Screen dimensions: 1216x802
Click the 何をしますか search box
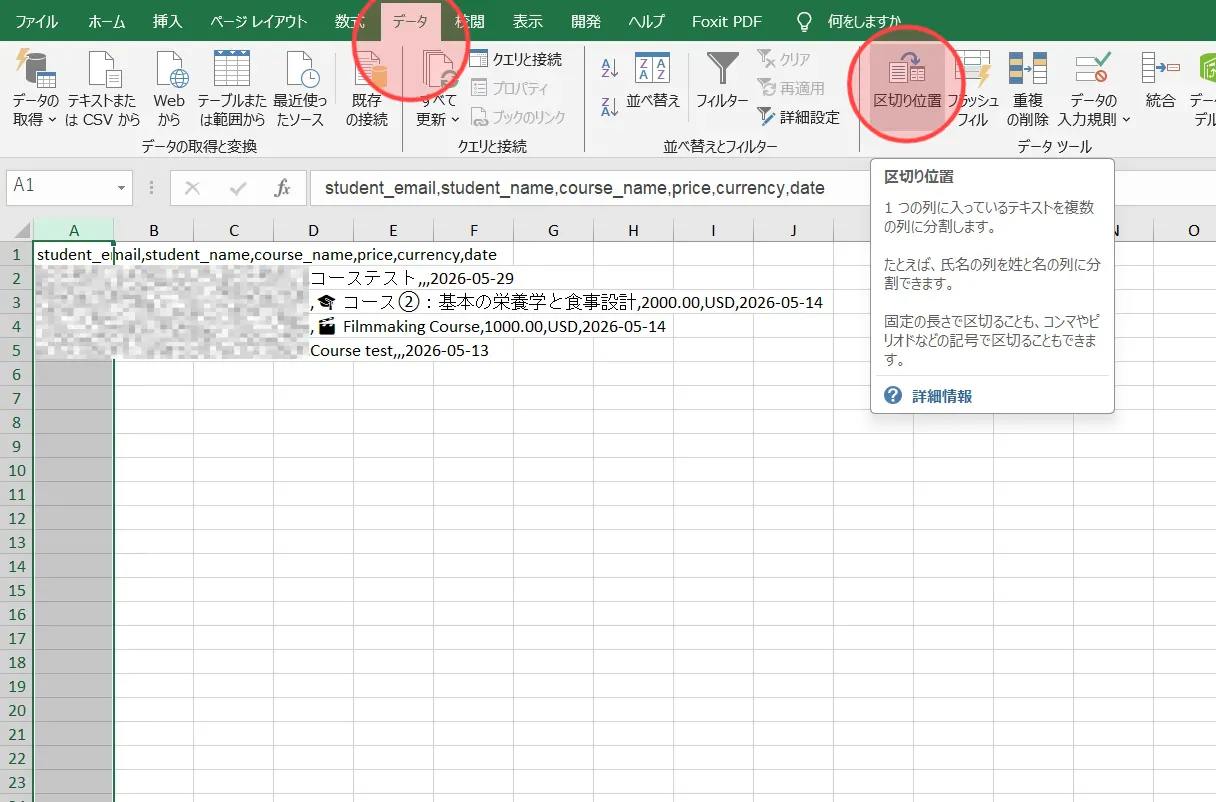(x=863, y=21)
